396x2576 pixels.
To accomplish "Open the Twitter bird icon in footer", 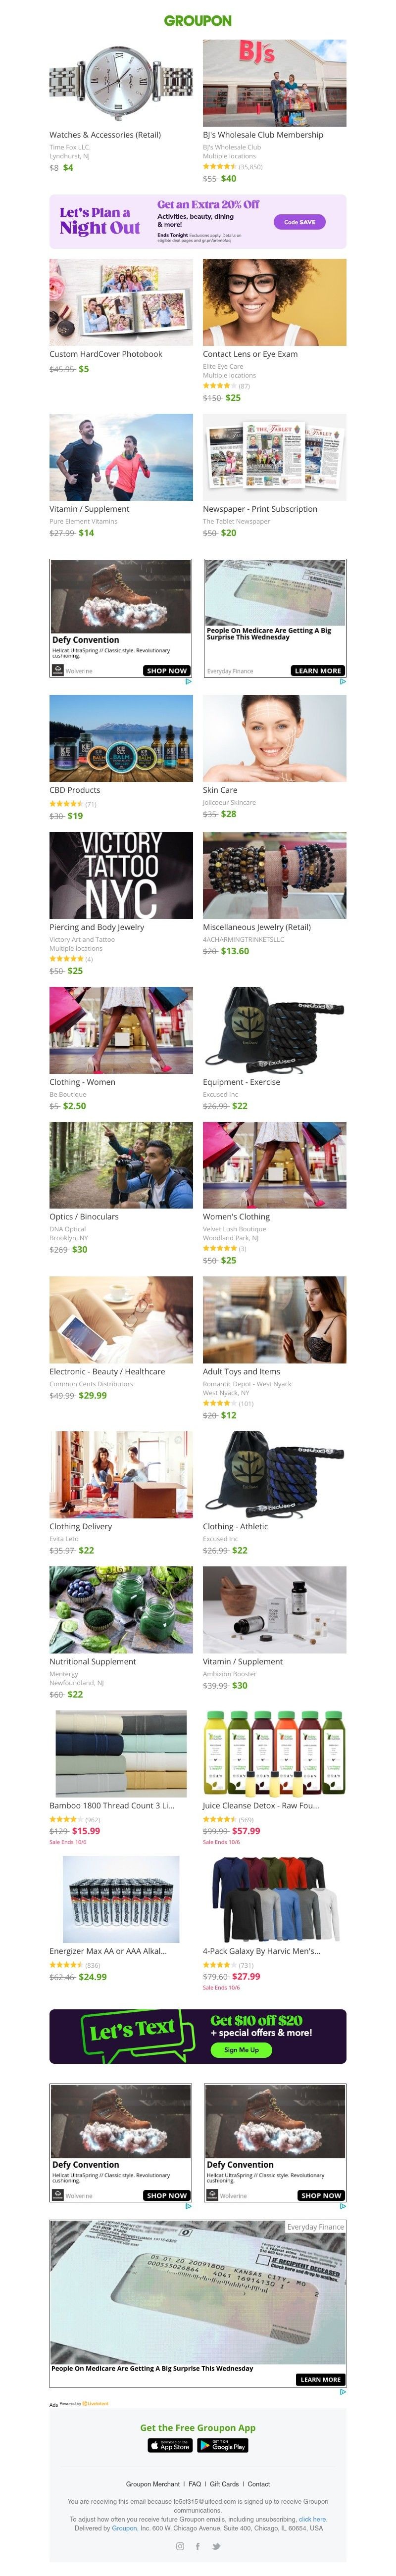I will (x=216, y=2546).
